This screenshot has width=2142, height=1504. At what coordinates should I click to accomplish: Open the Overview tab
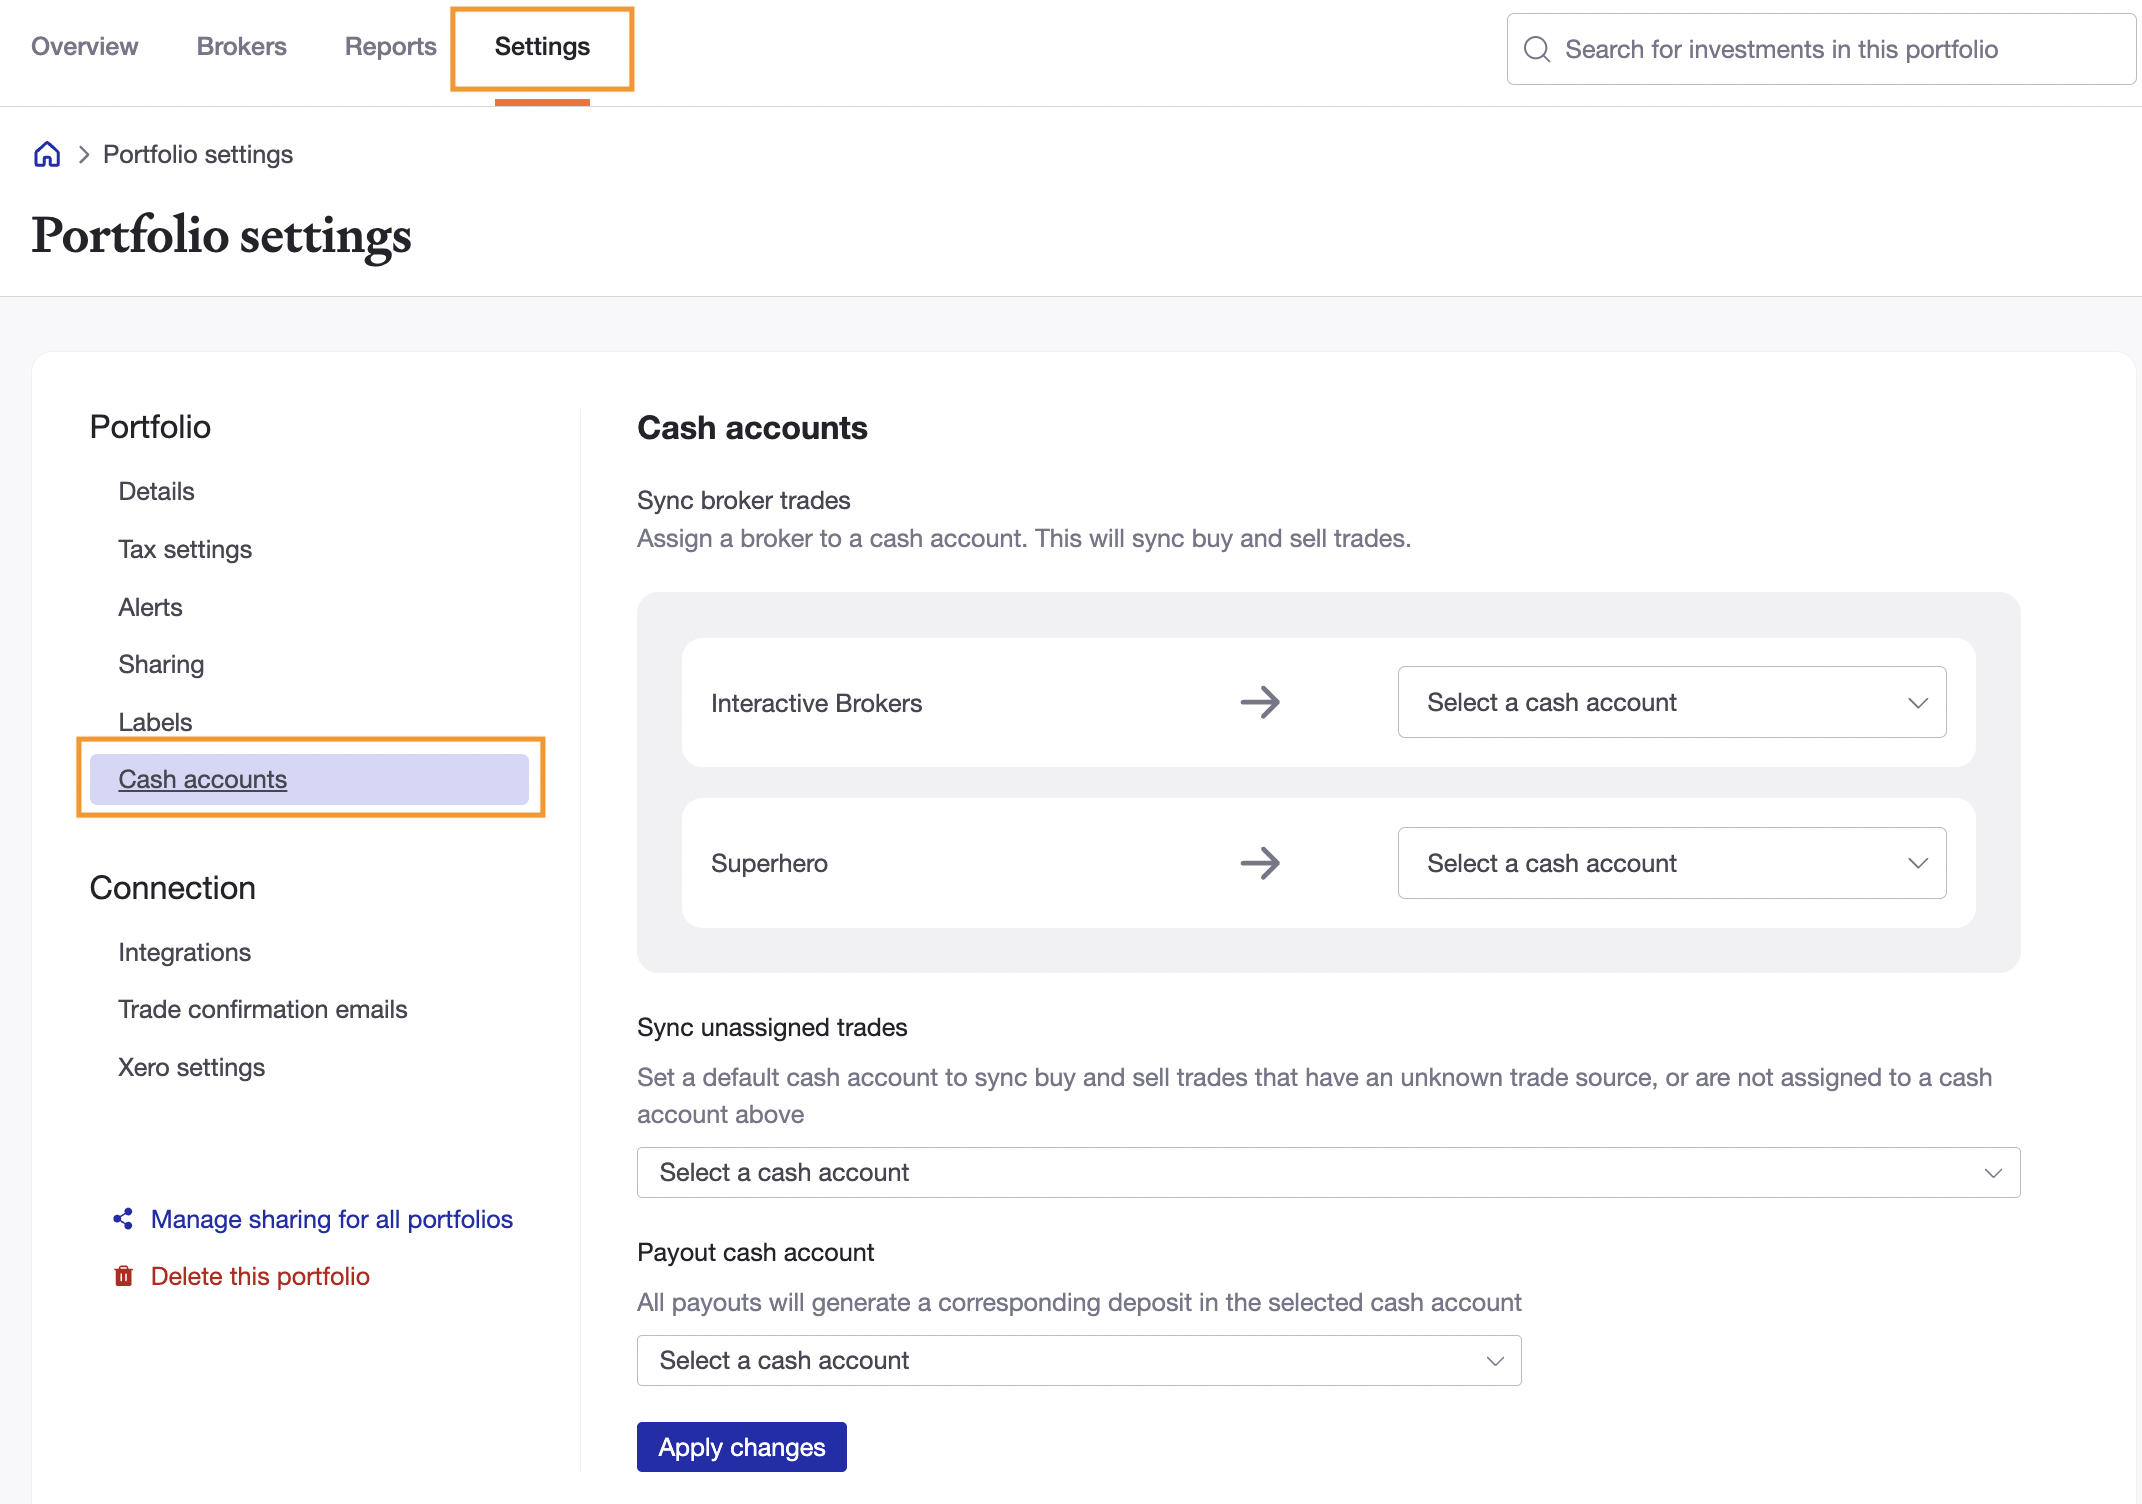tap(84, 46)
